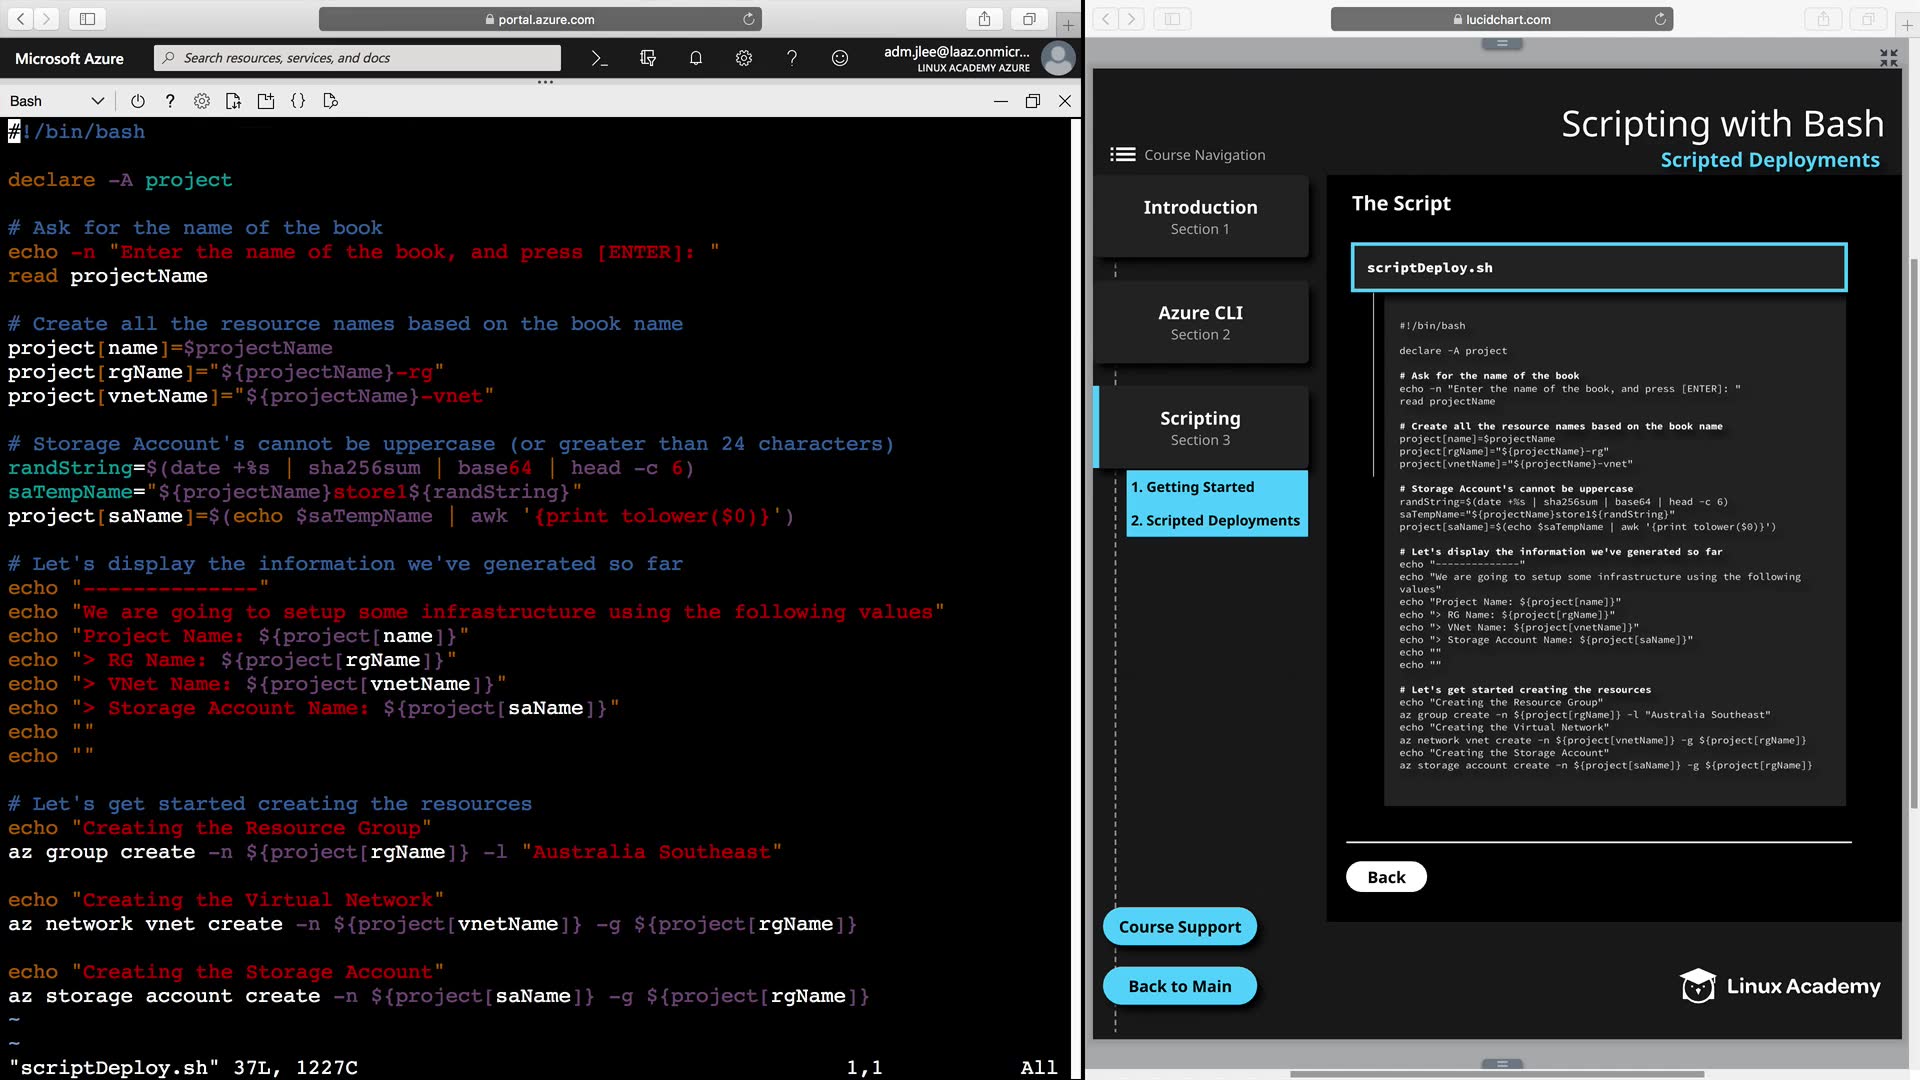
Task: Restart Cloud Shell with power icon
Action: click(138, 101)
